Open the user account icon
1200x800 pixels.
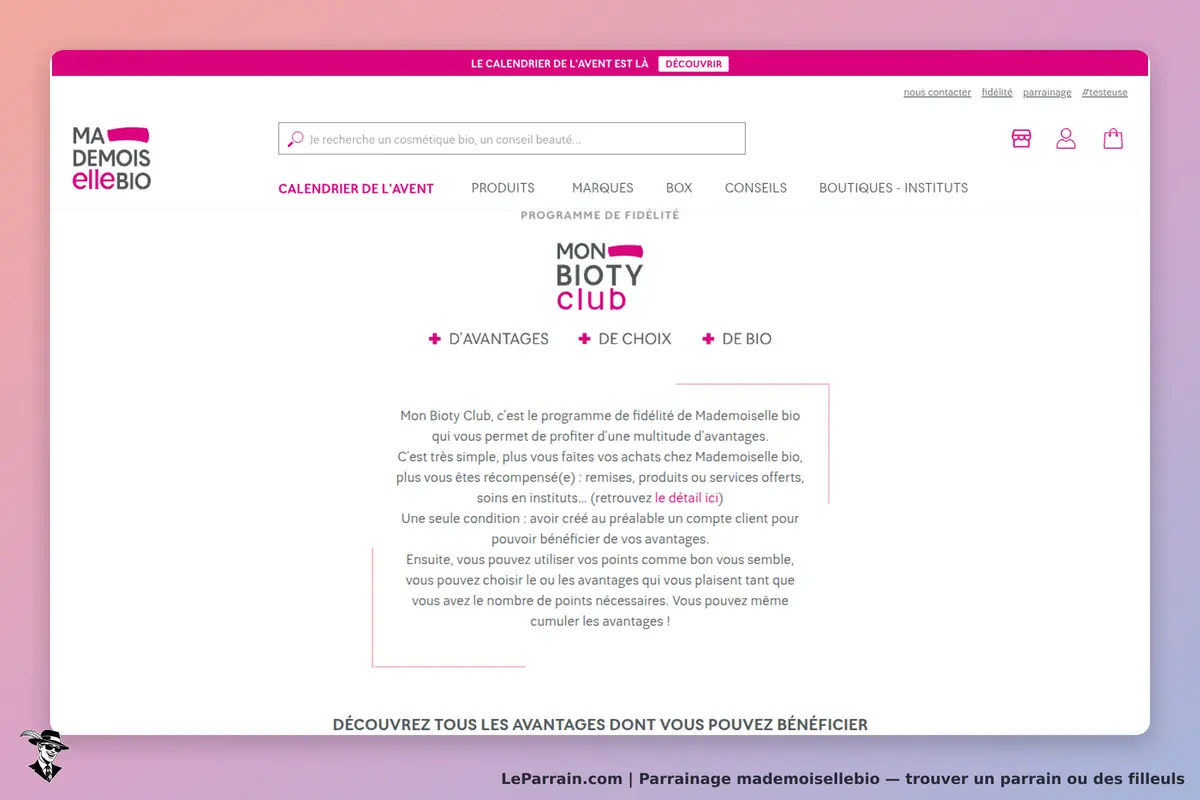point(1066,139)
